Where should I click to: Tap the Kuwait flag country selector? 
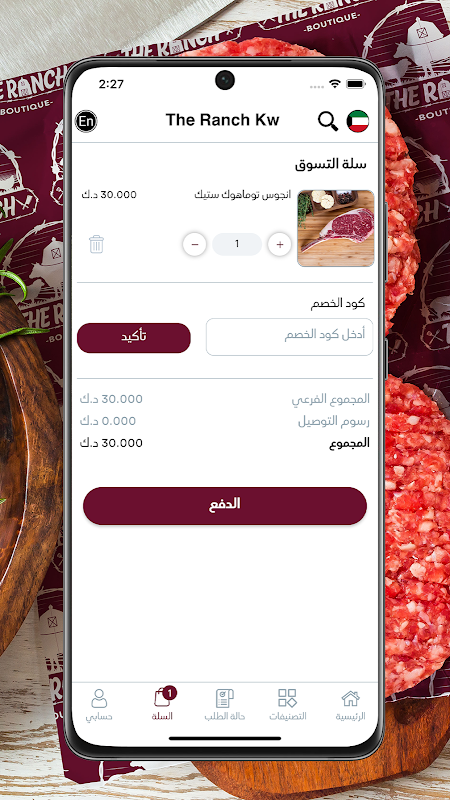pos(358,121)
